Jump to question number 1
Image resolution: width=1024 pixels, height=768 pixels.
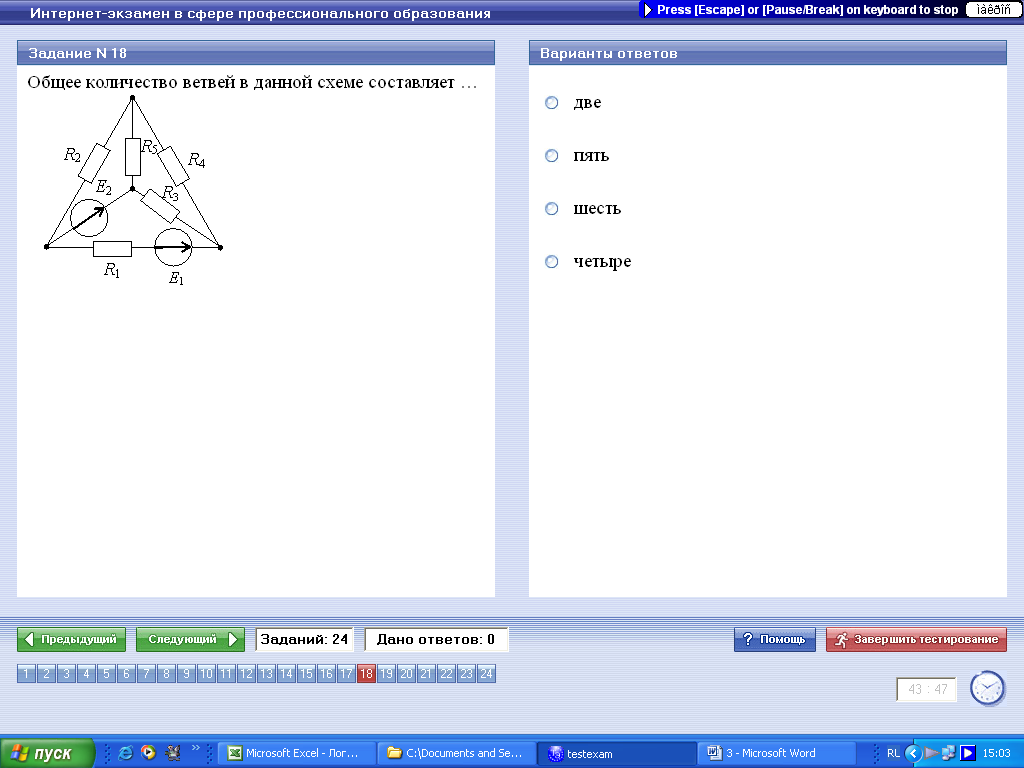(26, 673)
